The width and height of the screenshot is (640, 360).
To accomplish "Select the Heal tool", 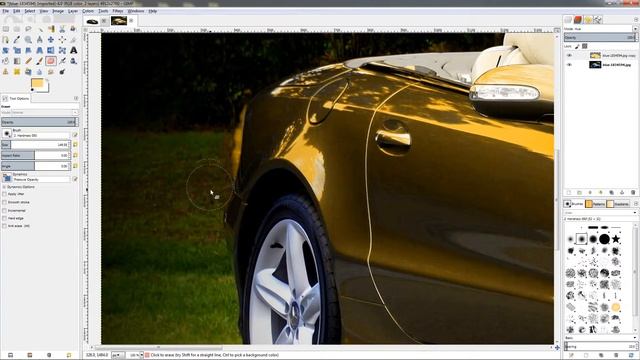I will [17, 72].
